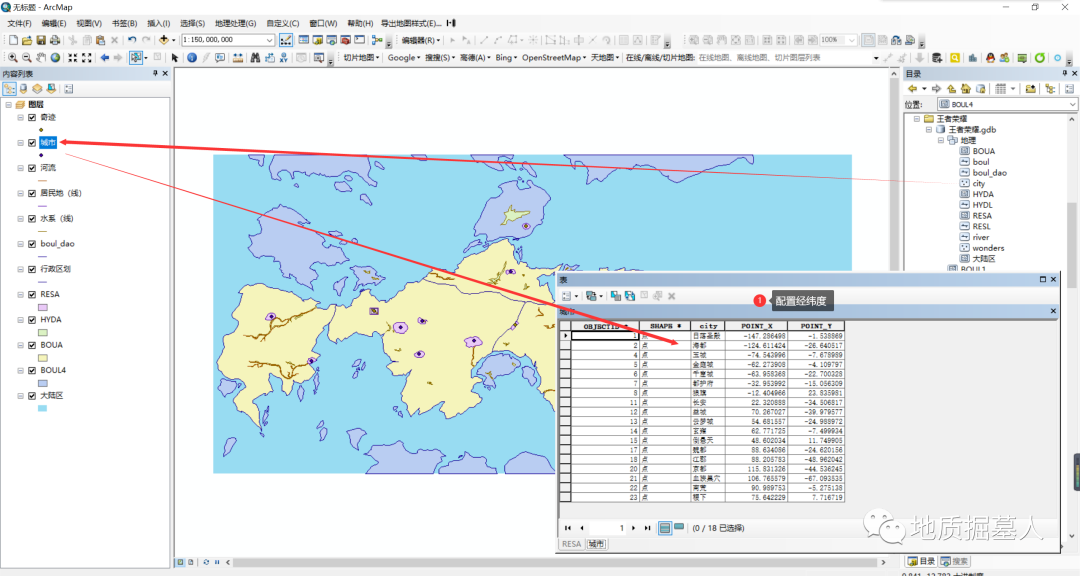The width and height of the screenshot is (1080, 576).
Task: Uncheck the 奇迹 layer
Action: pos(32,118)
